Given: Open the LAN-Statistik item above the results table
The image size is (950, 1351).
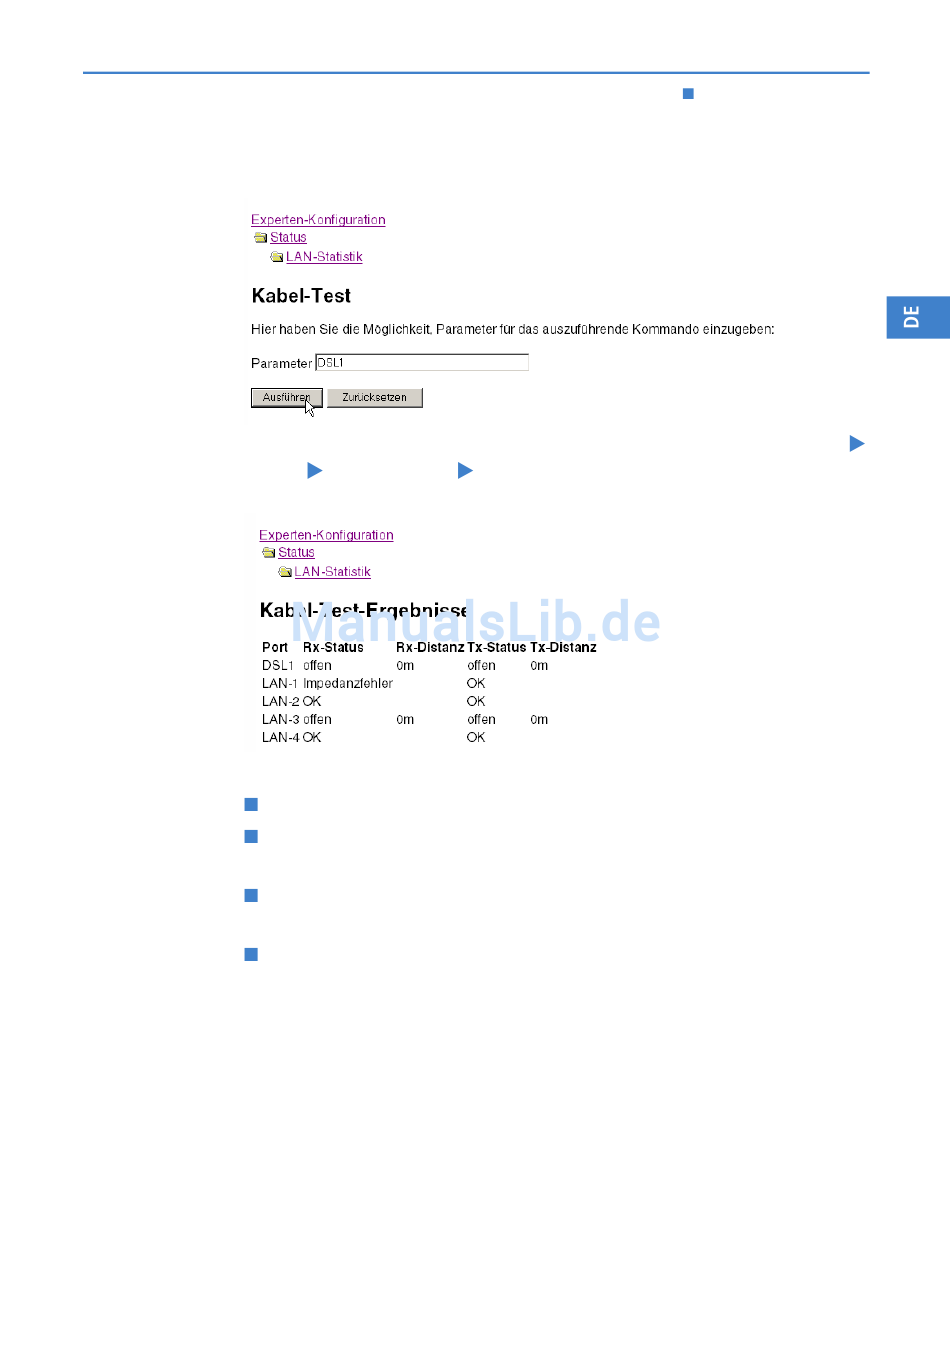Looking at the screenshot, I should 332,572.
